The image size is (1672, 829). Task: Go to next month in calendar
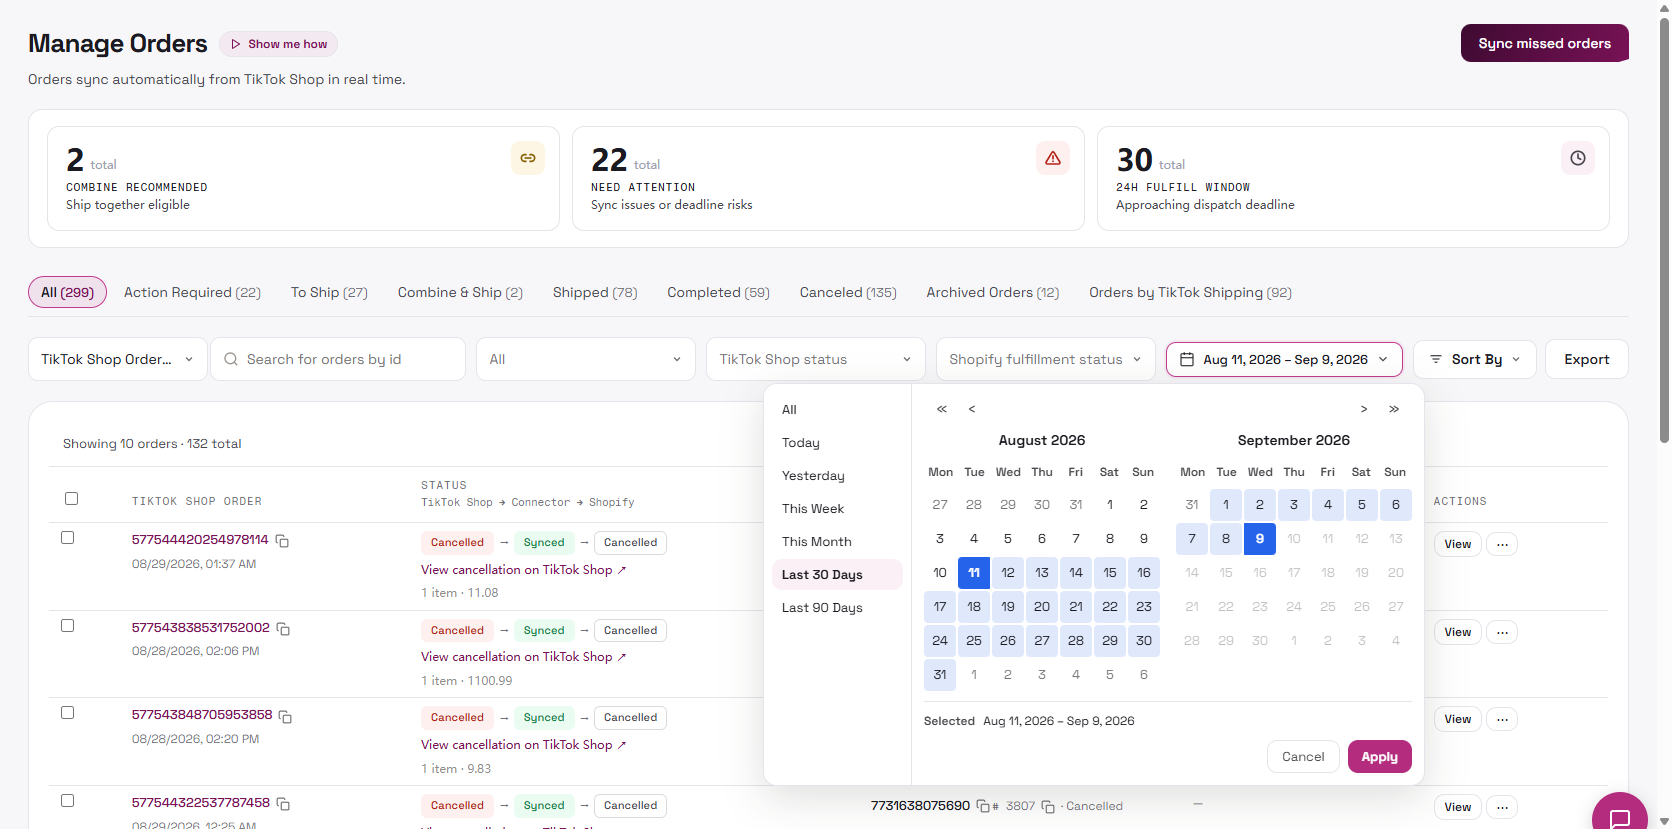pos(1364,409)
